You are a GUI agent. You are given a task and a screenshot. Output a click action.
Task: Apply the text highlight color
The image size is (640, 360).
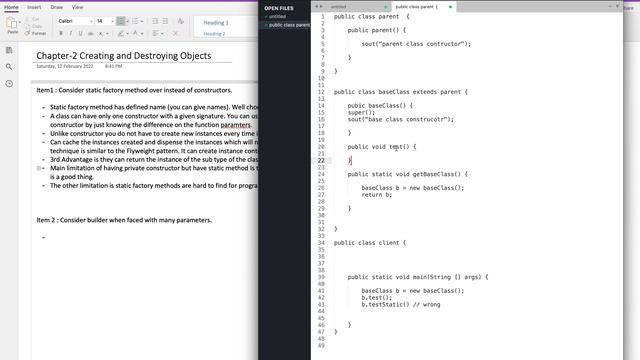120,33
